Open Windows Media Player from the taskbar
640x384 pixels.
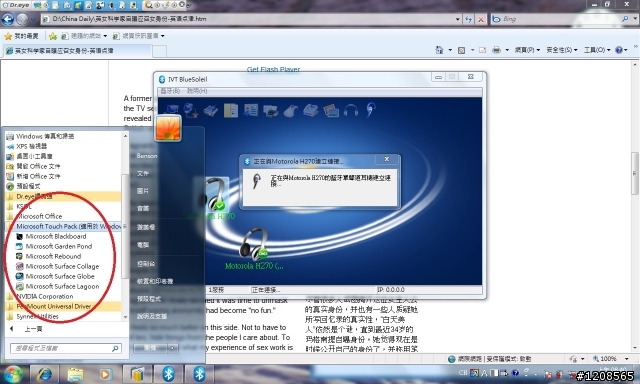pos(106,374)
